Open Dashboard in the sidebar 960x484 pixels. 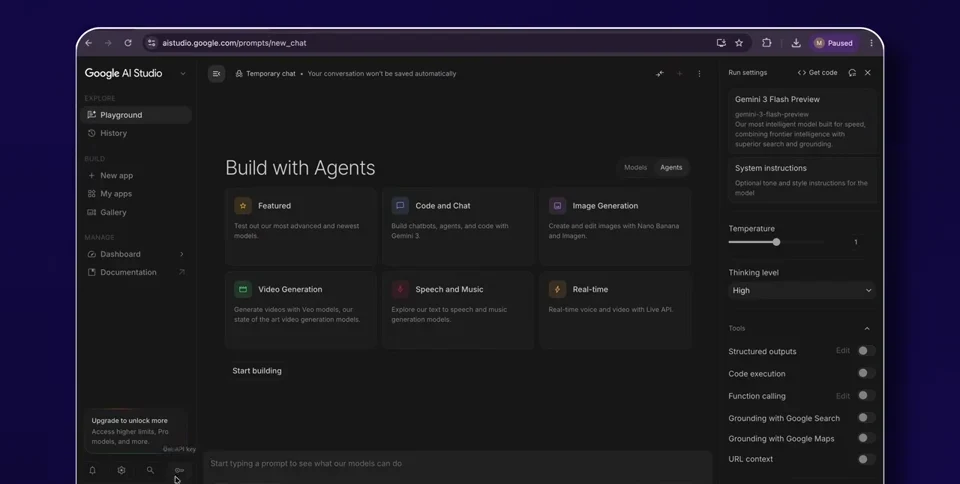(x=136, y=254)
